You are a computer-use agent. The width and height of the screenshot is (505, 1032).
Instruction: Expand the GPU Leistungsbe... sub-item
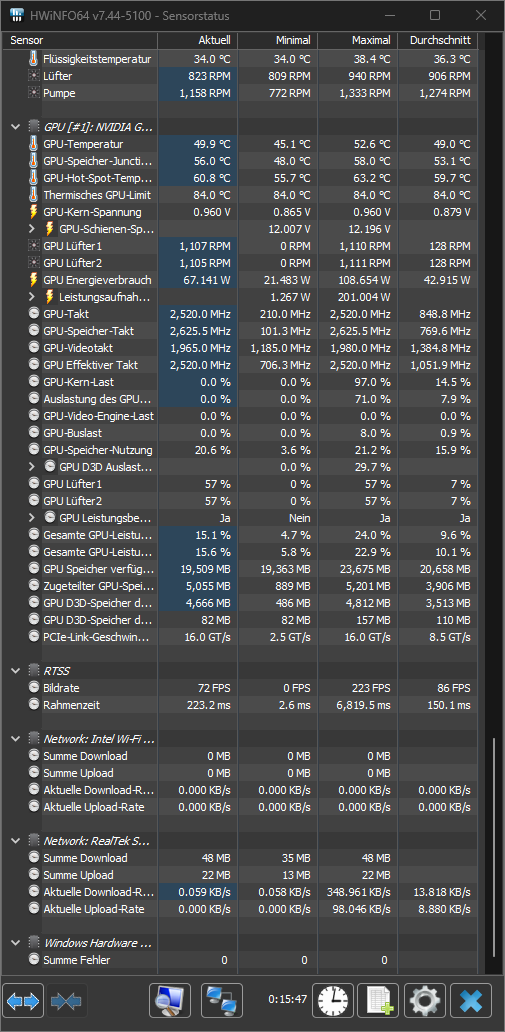(x=33, y=518)
